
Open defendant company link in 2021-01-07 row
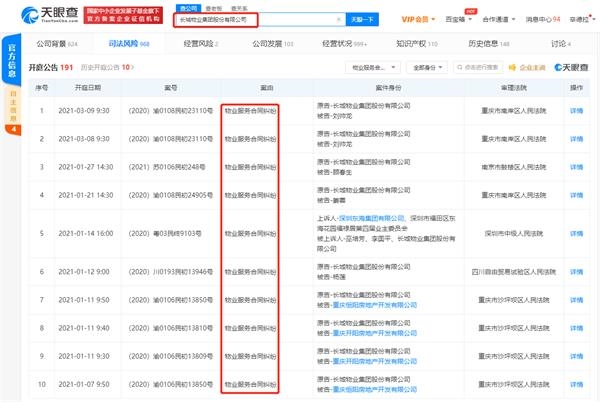tap(375, 389)
